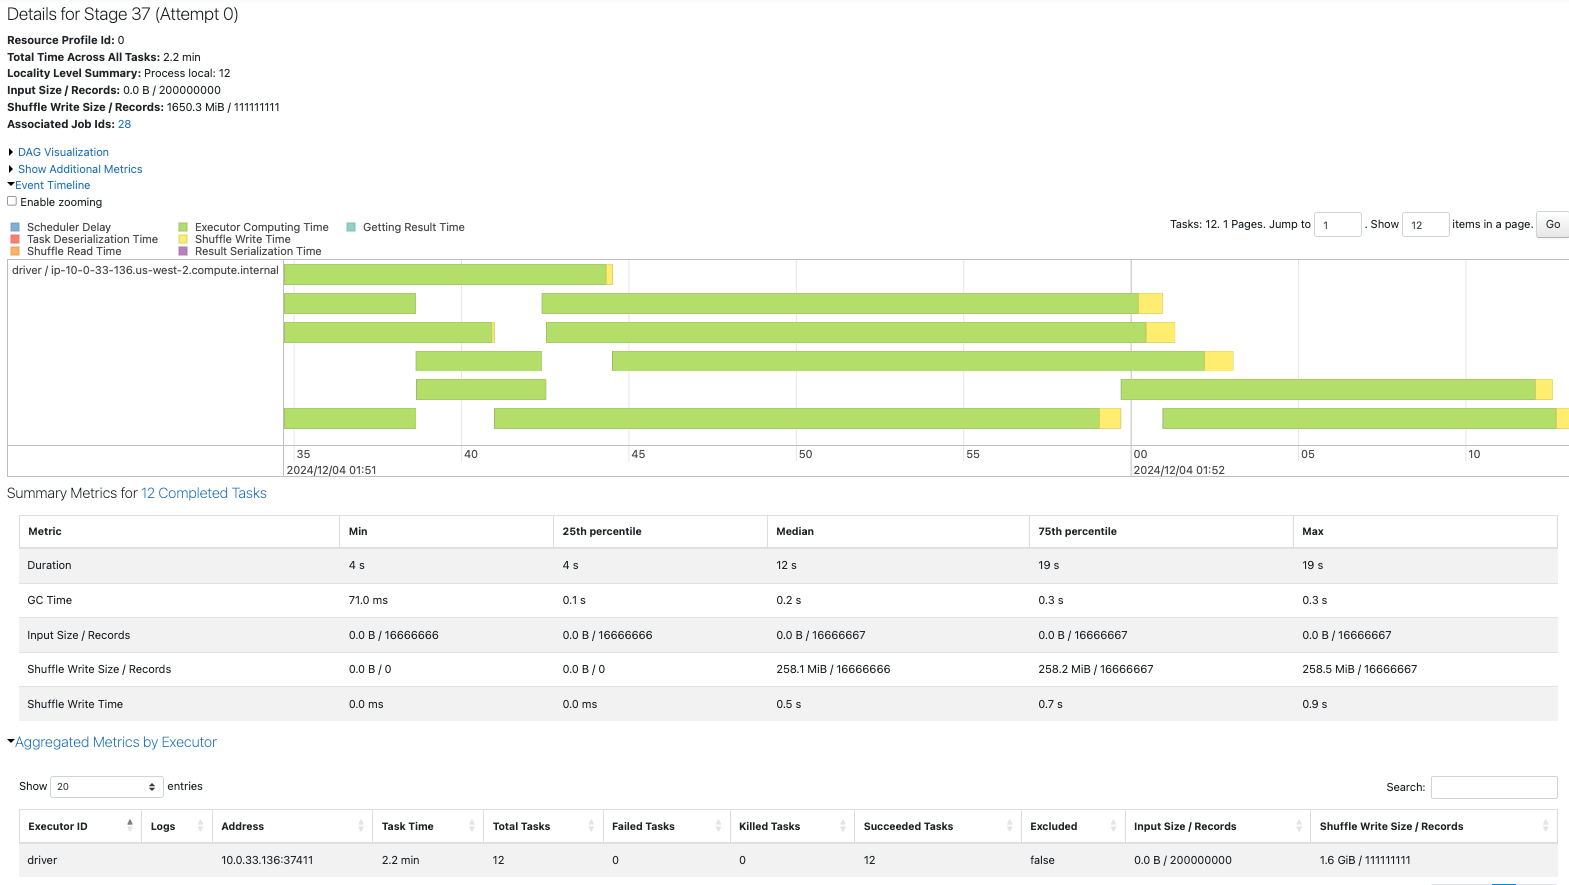Sort executor table by Total Tasks
This screenshot has width=1569, height=885.
click(543, 826)
